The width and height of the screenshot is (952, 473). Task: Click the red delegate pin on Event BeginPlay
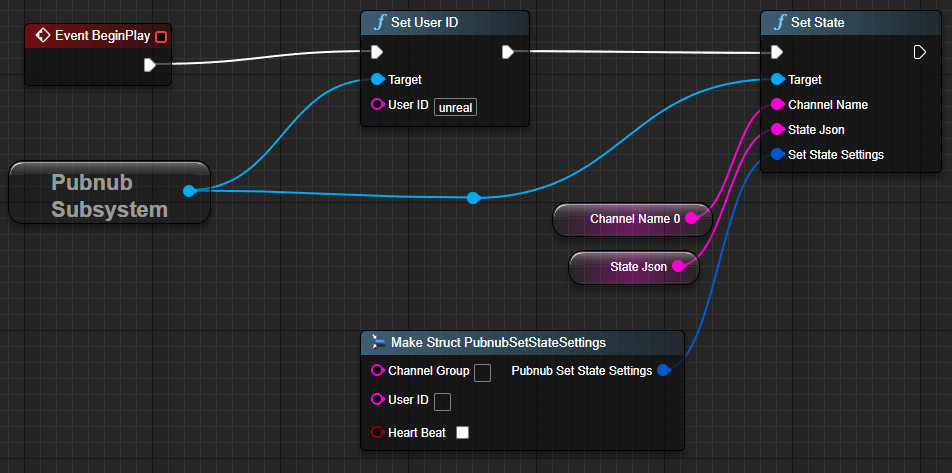point(161,37)
